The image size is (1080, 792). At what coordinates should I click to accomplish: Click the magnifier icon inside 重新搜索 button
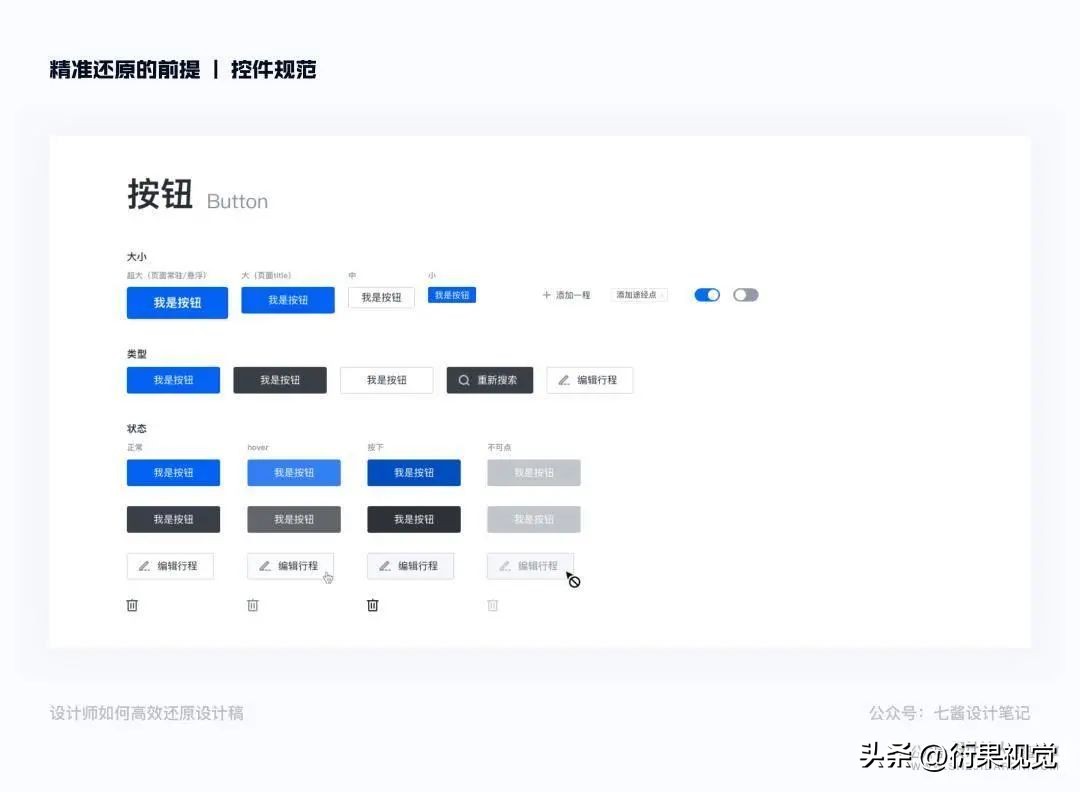[463, 380]
